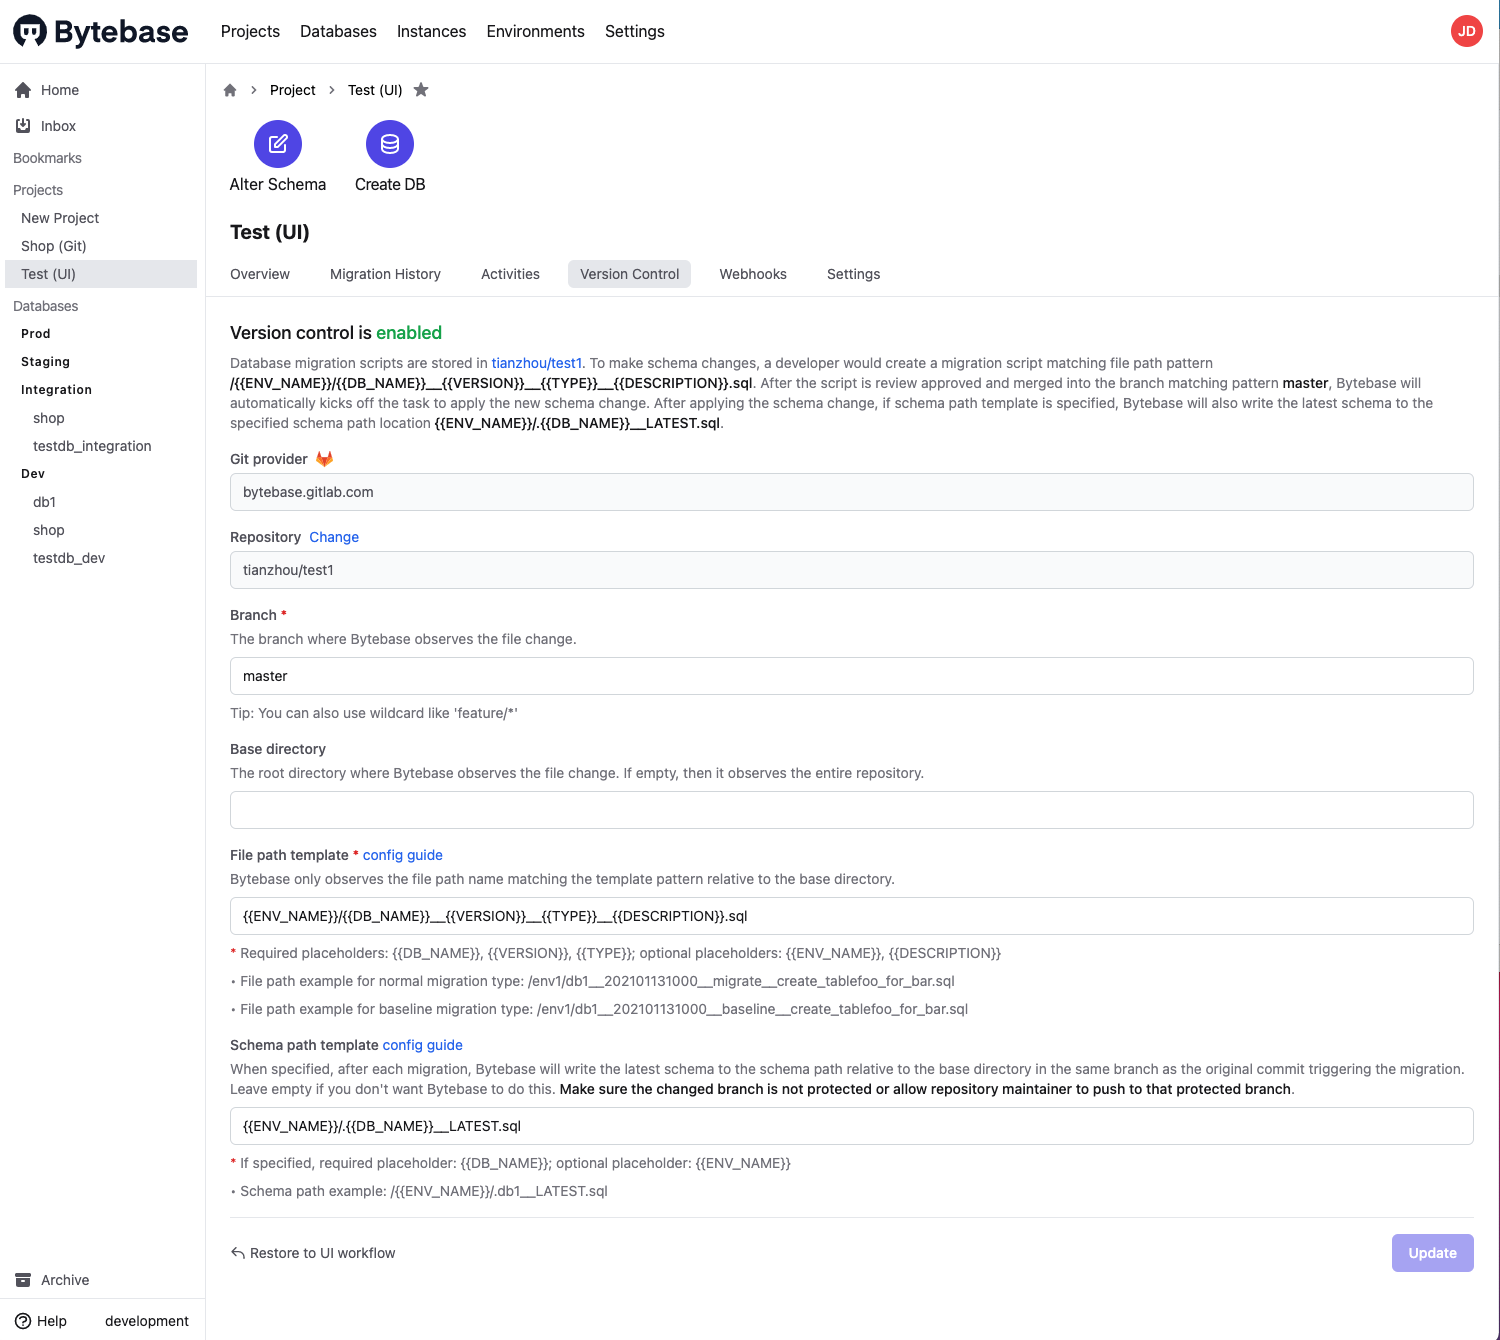The width and height of the screenshot is (1500, 1340).
Task: Select the Version Control tab
Action: click(x=629, y=274)
